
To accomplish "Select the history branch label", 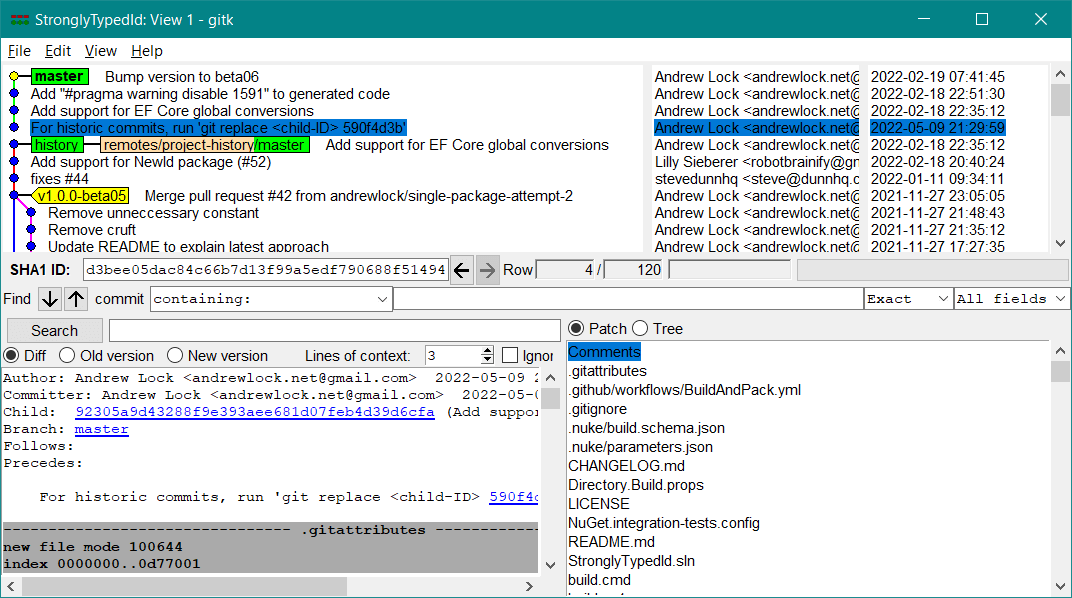I will click(57, 145).
